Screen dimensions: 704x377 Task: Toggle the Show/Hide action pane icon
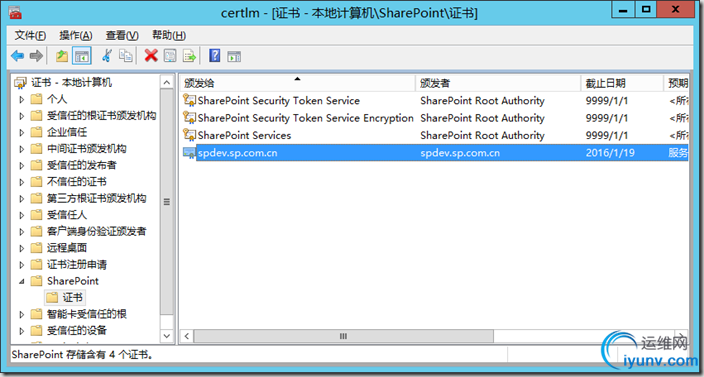(234, 56)
